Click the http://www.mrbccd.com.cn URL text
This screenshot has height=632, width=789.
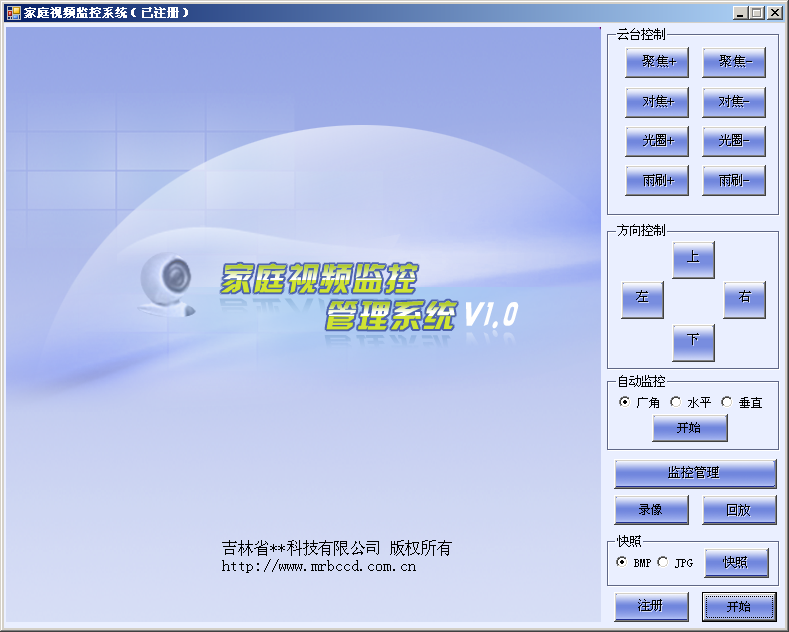tap(319, 567)
